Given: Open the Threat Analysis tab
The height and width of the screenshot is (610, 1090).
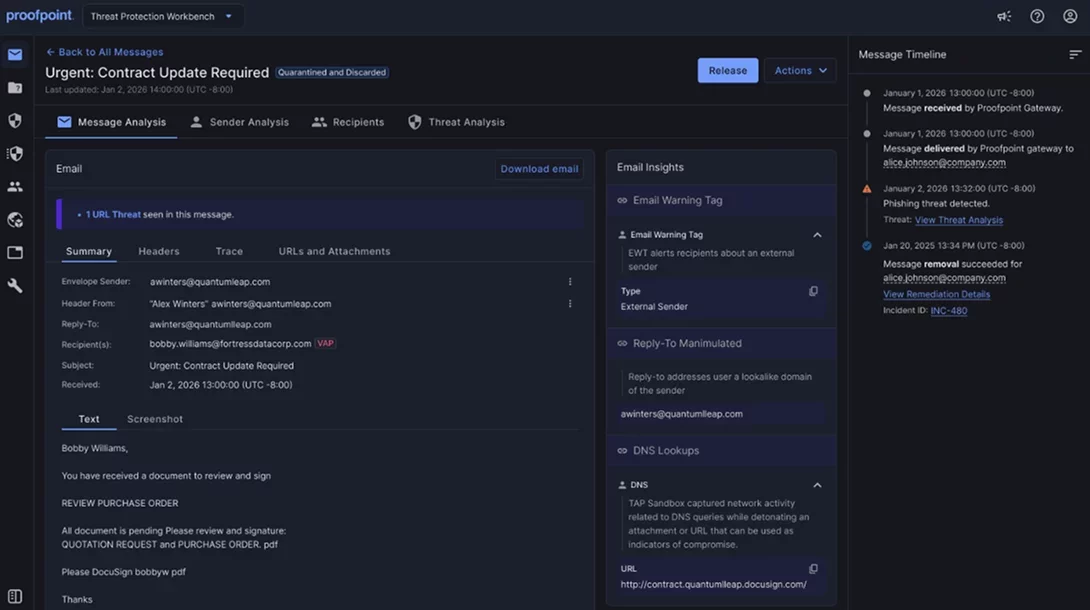Looking at the screenshot, I should tap(456, 122).
